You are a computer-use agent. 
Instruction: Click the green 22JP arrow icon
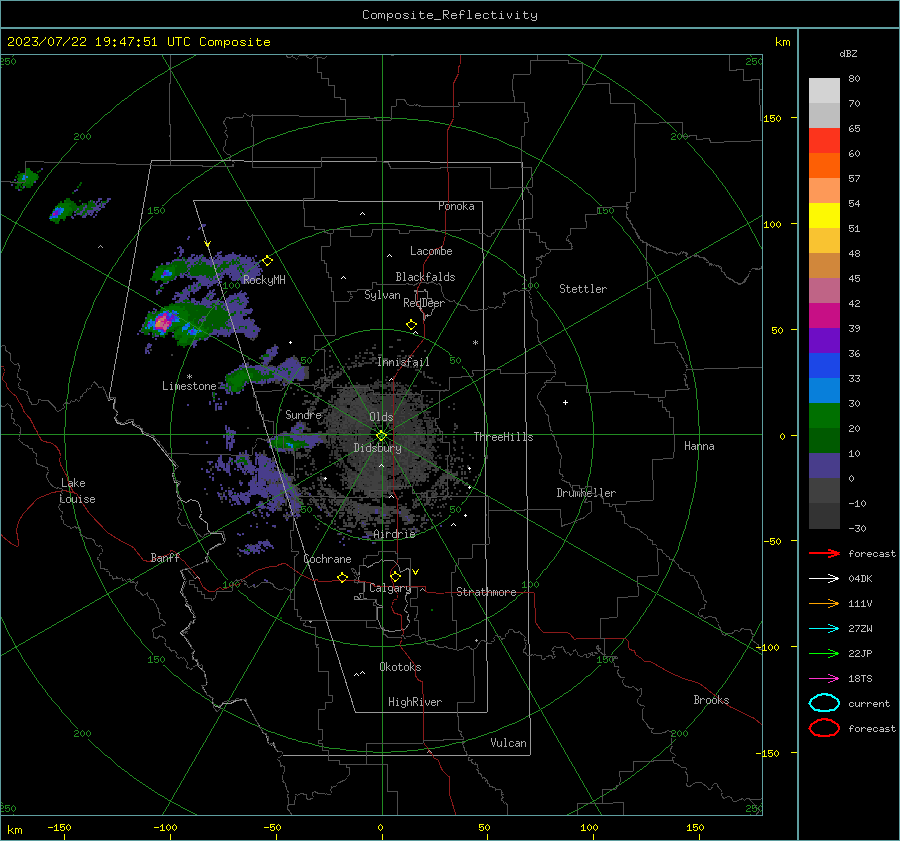(x=824, y=653)
